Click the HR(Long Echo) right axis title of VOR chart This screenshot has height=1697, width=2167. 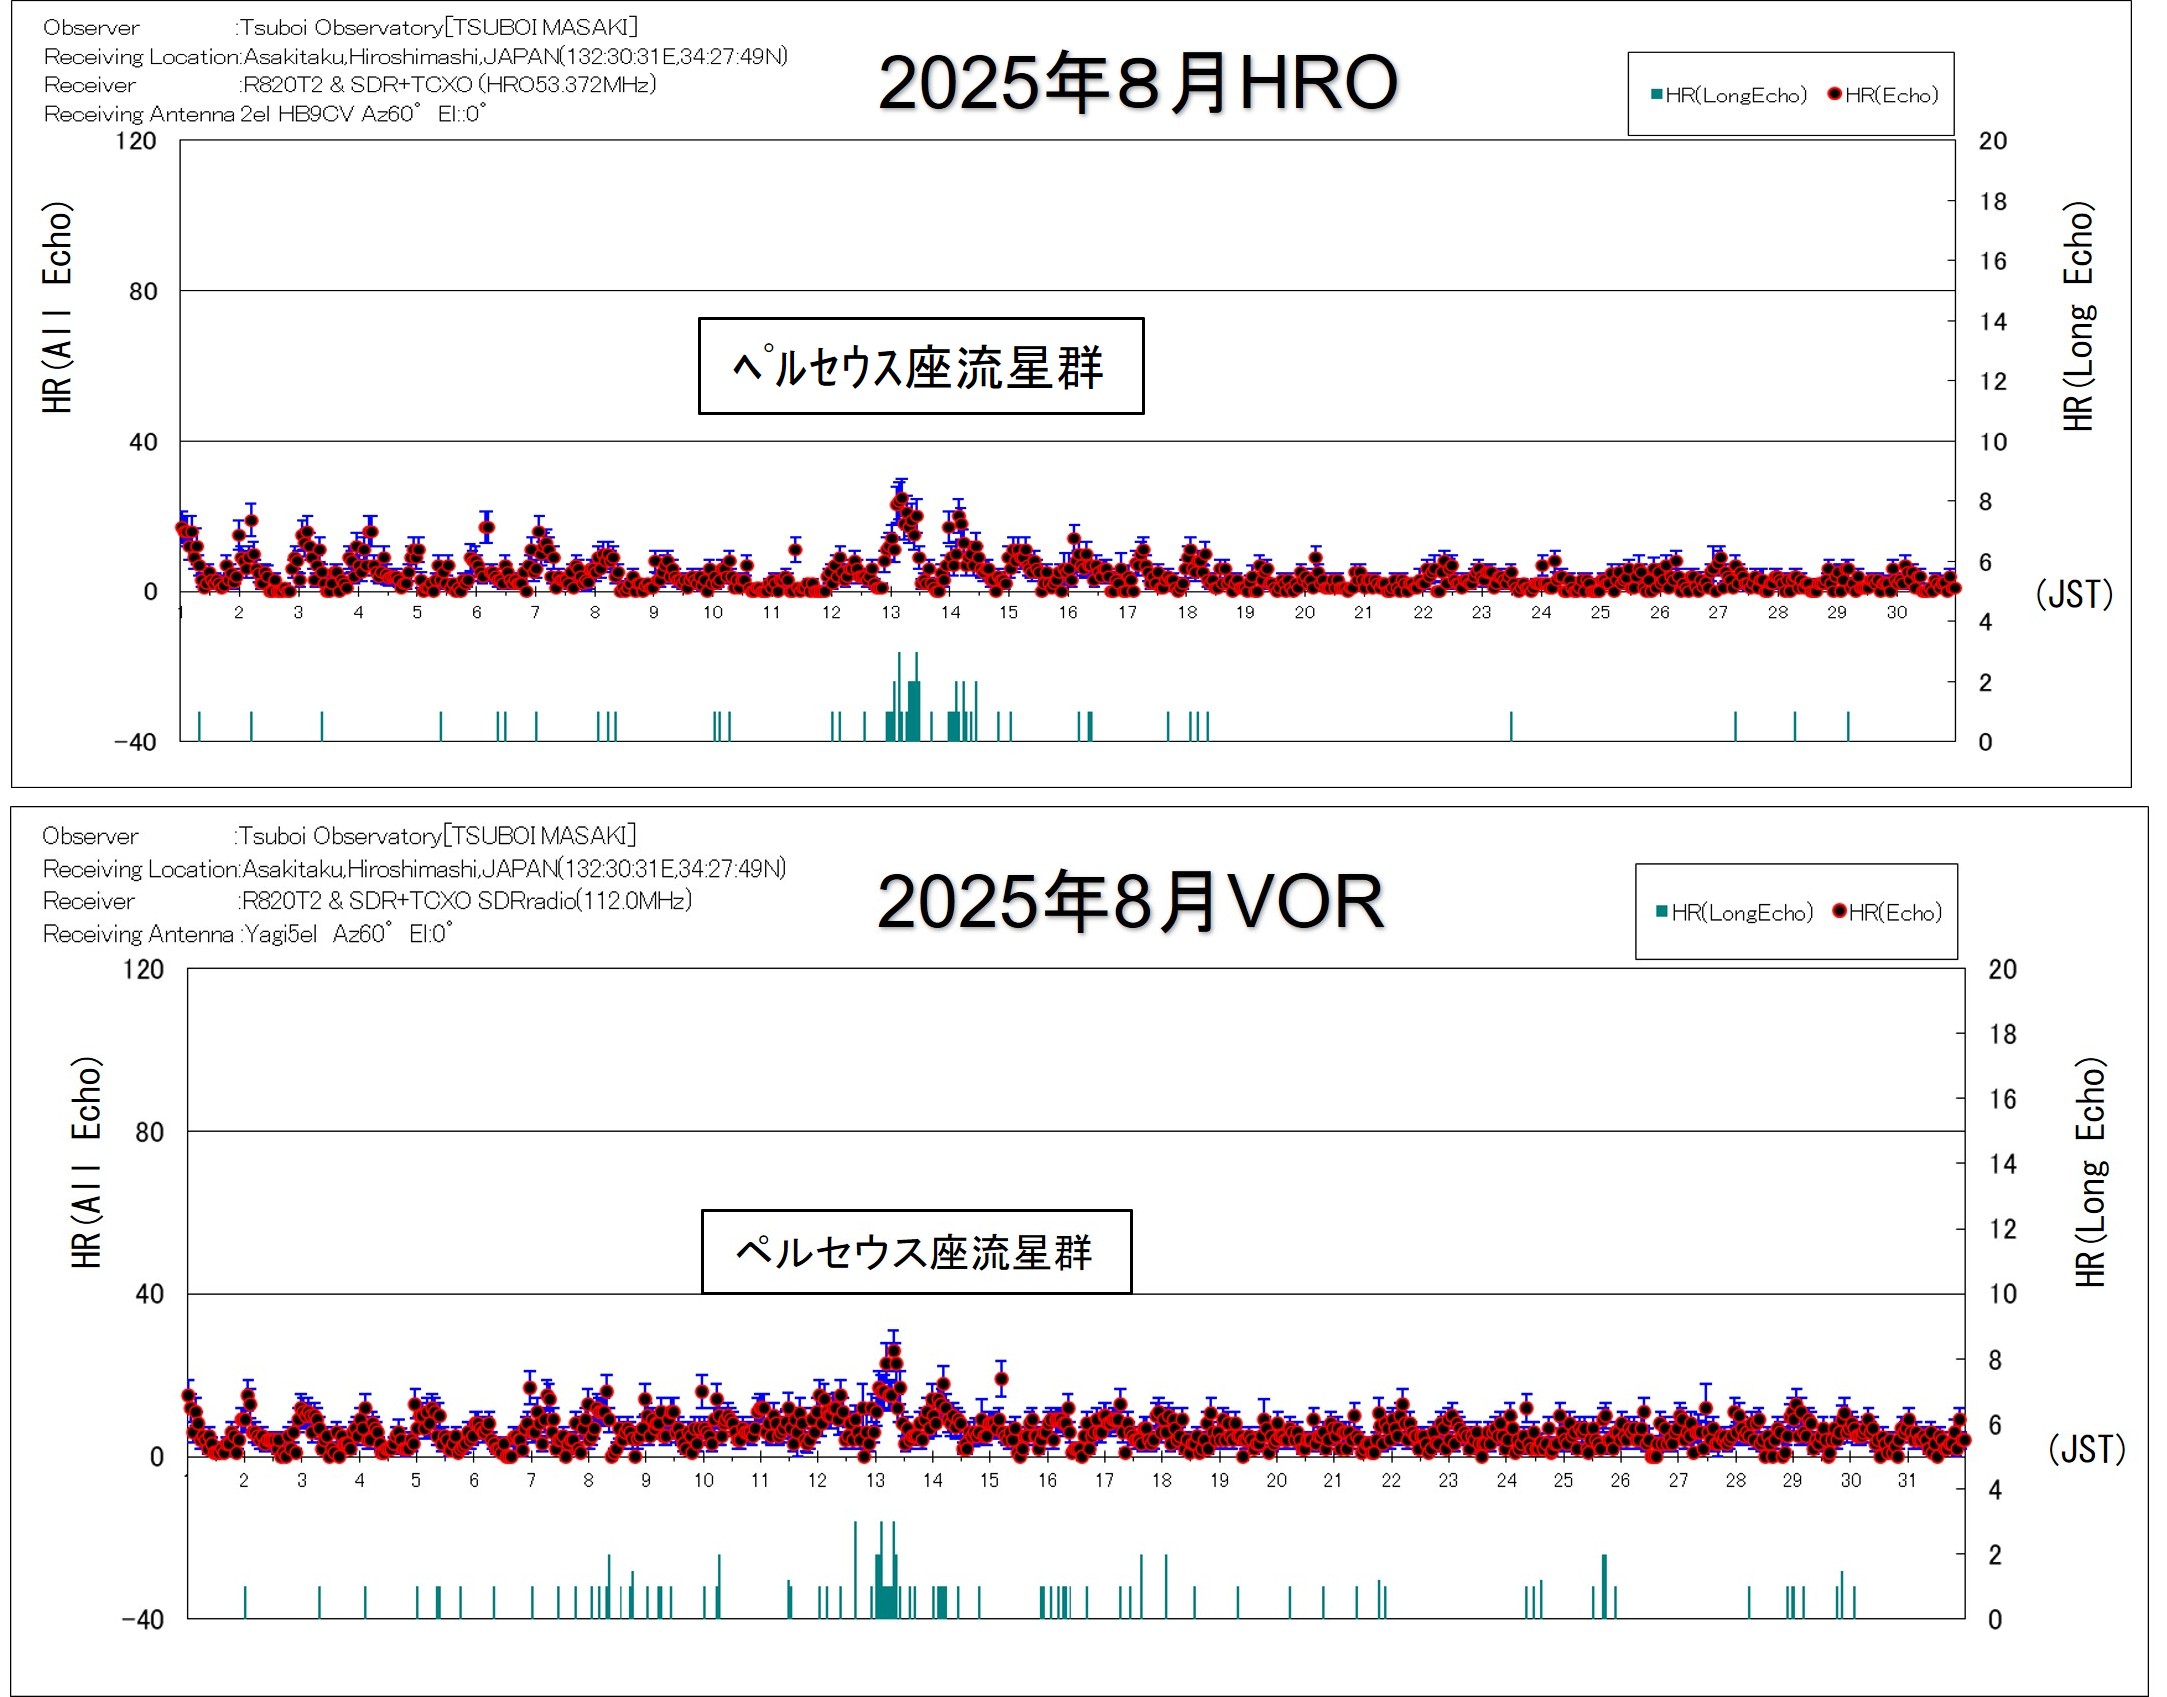2089,1171
